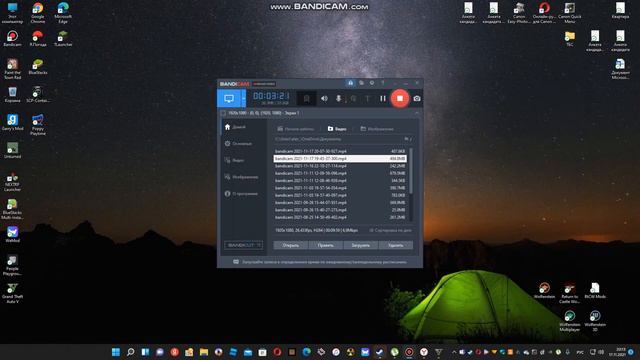Select the screen recording mode button

tap(229, 98)
